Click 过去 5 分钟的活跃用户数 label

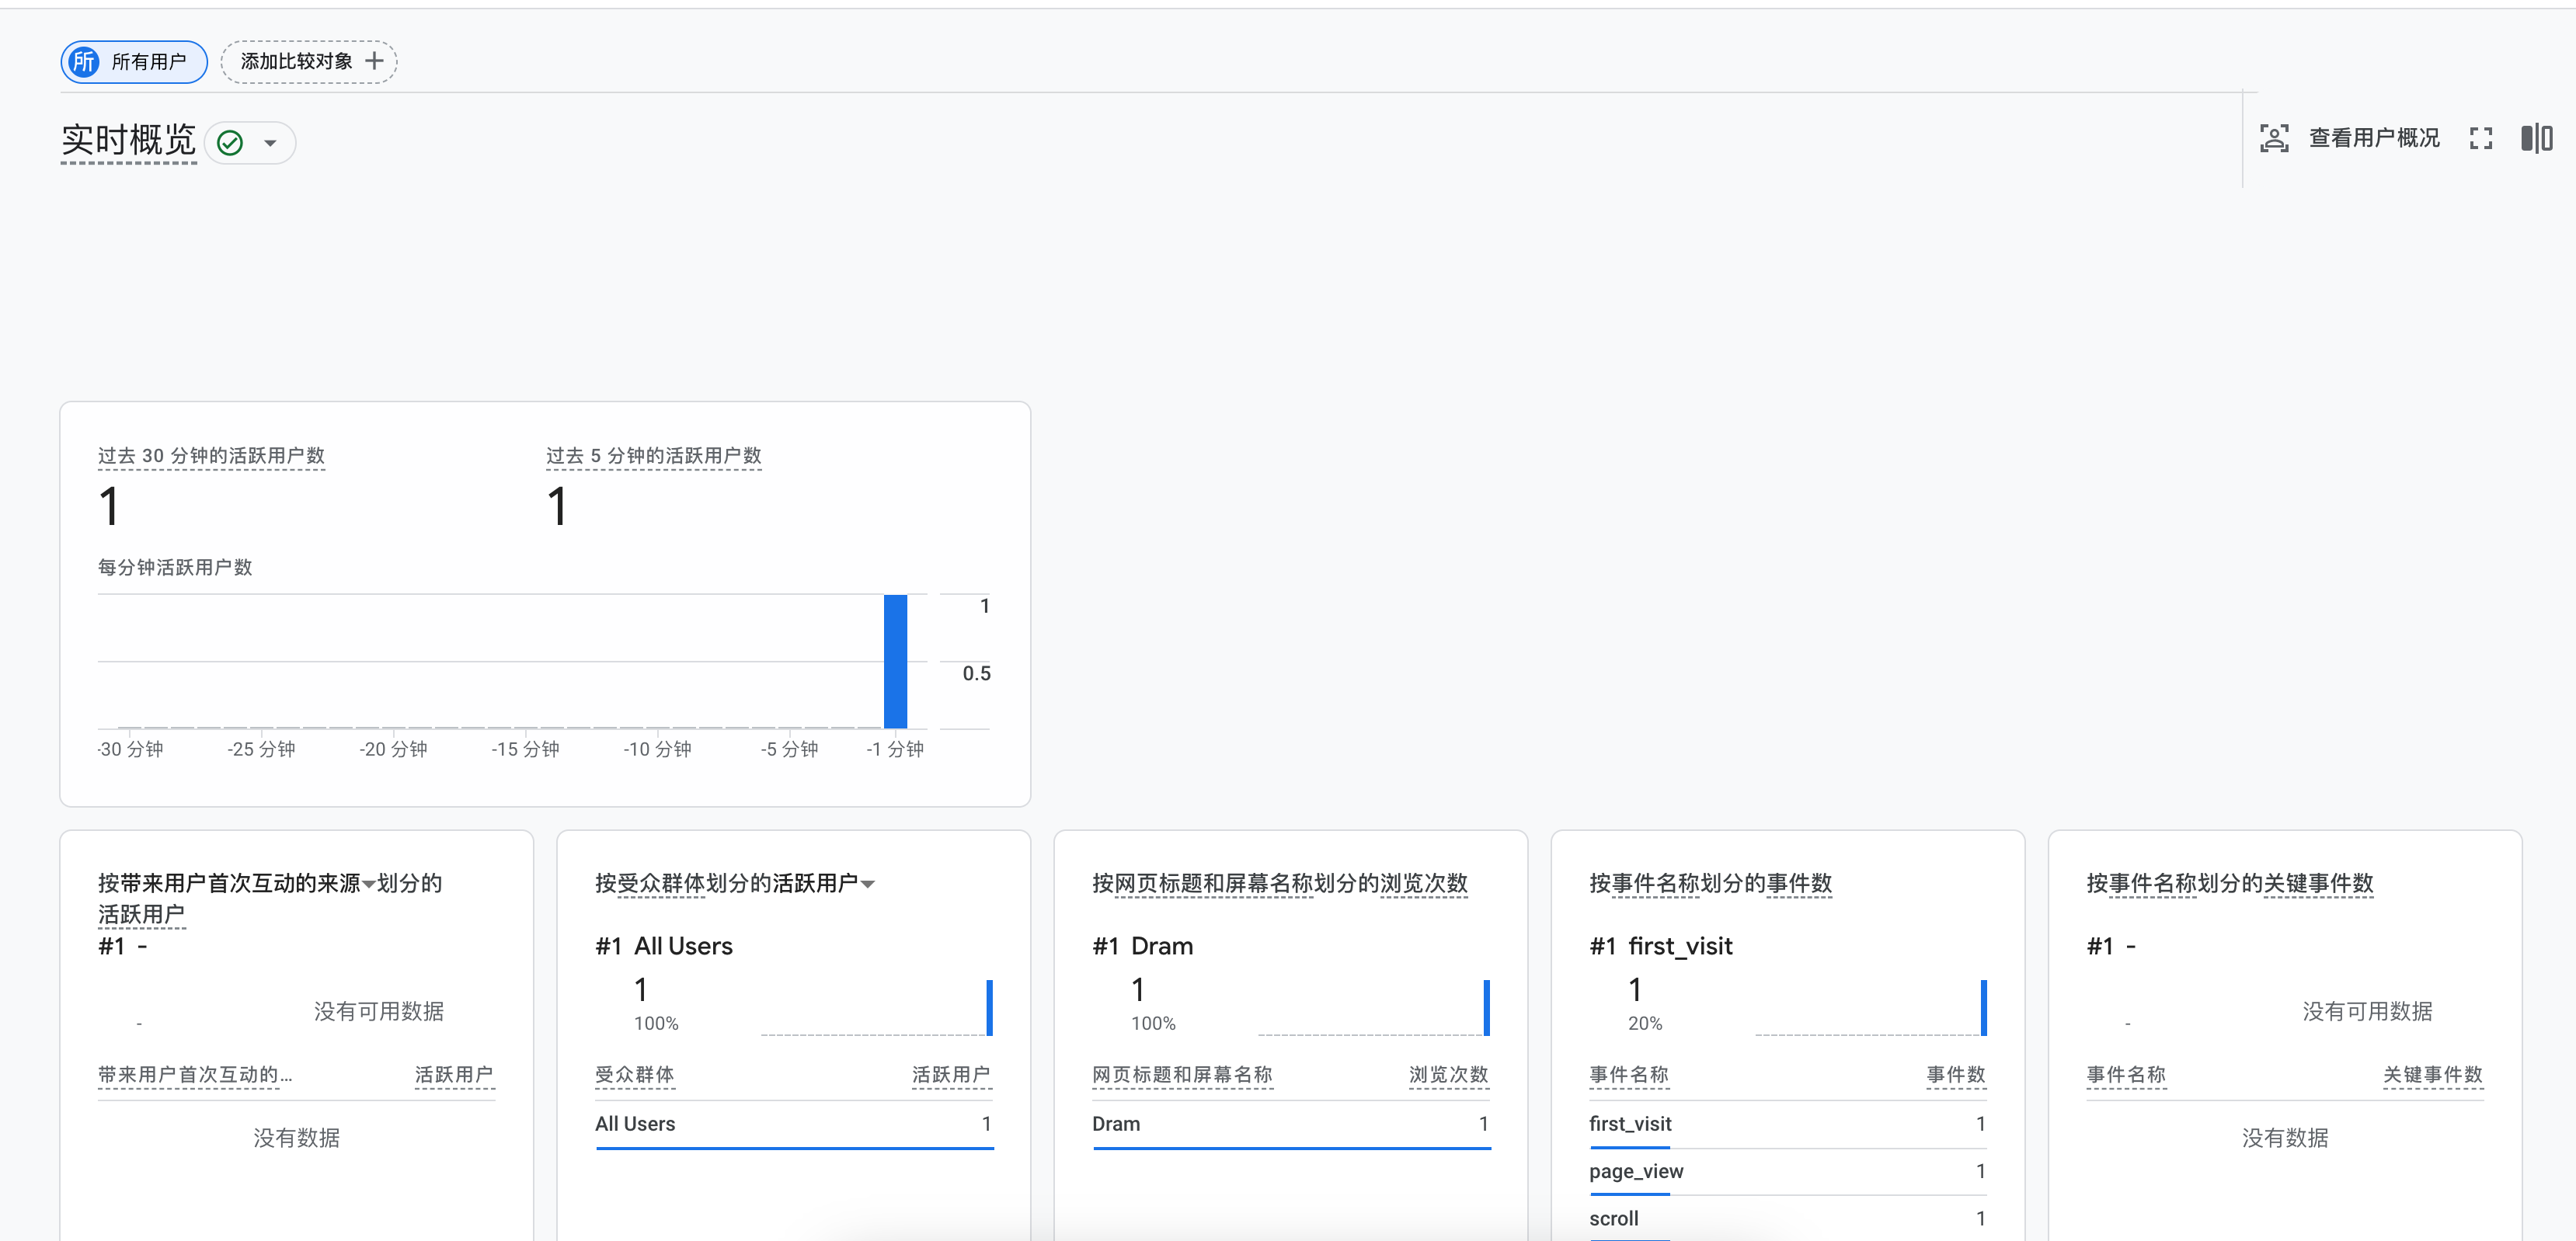653,456
